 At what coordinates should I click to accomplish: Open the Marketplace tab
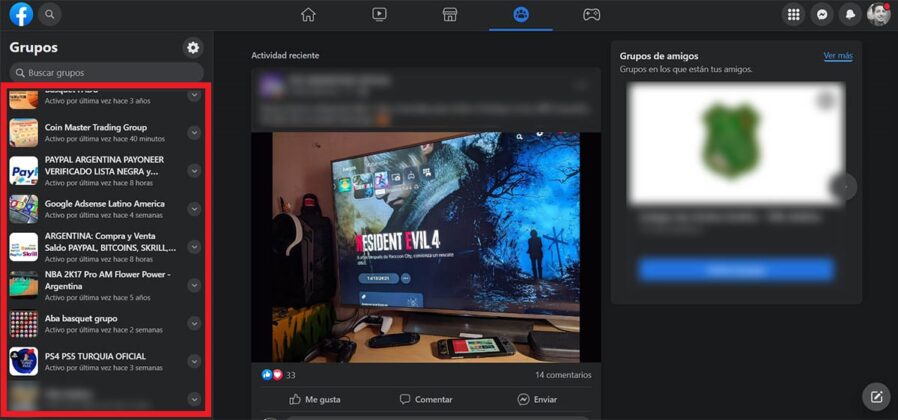click(x=450, y=15)
